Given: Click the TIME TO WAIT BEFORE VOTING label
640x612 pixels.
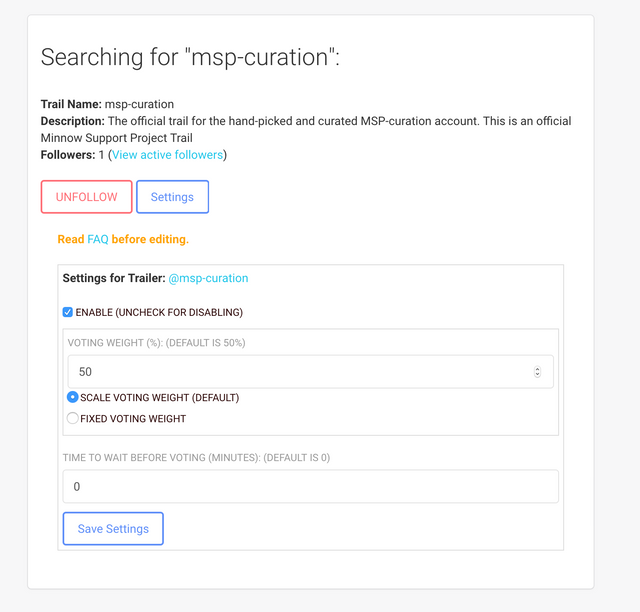Looking at the screenshot, I should click(196, 458).
